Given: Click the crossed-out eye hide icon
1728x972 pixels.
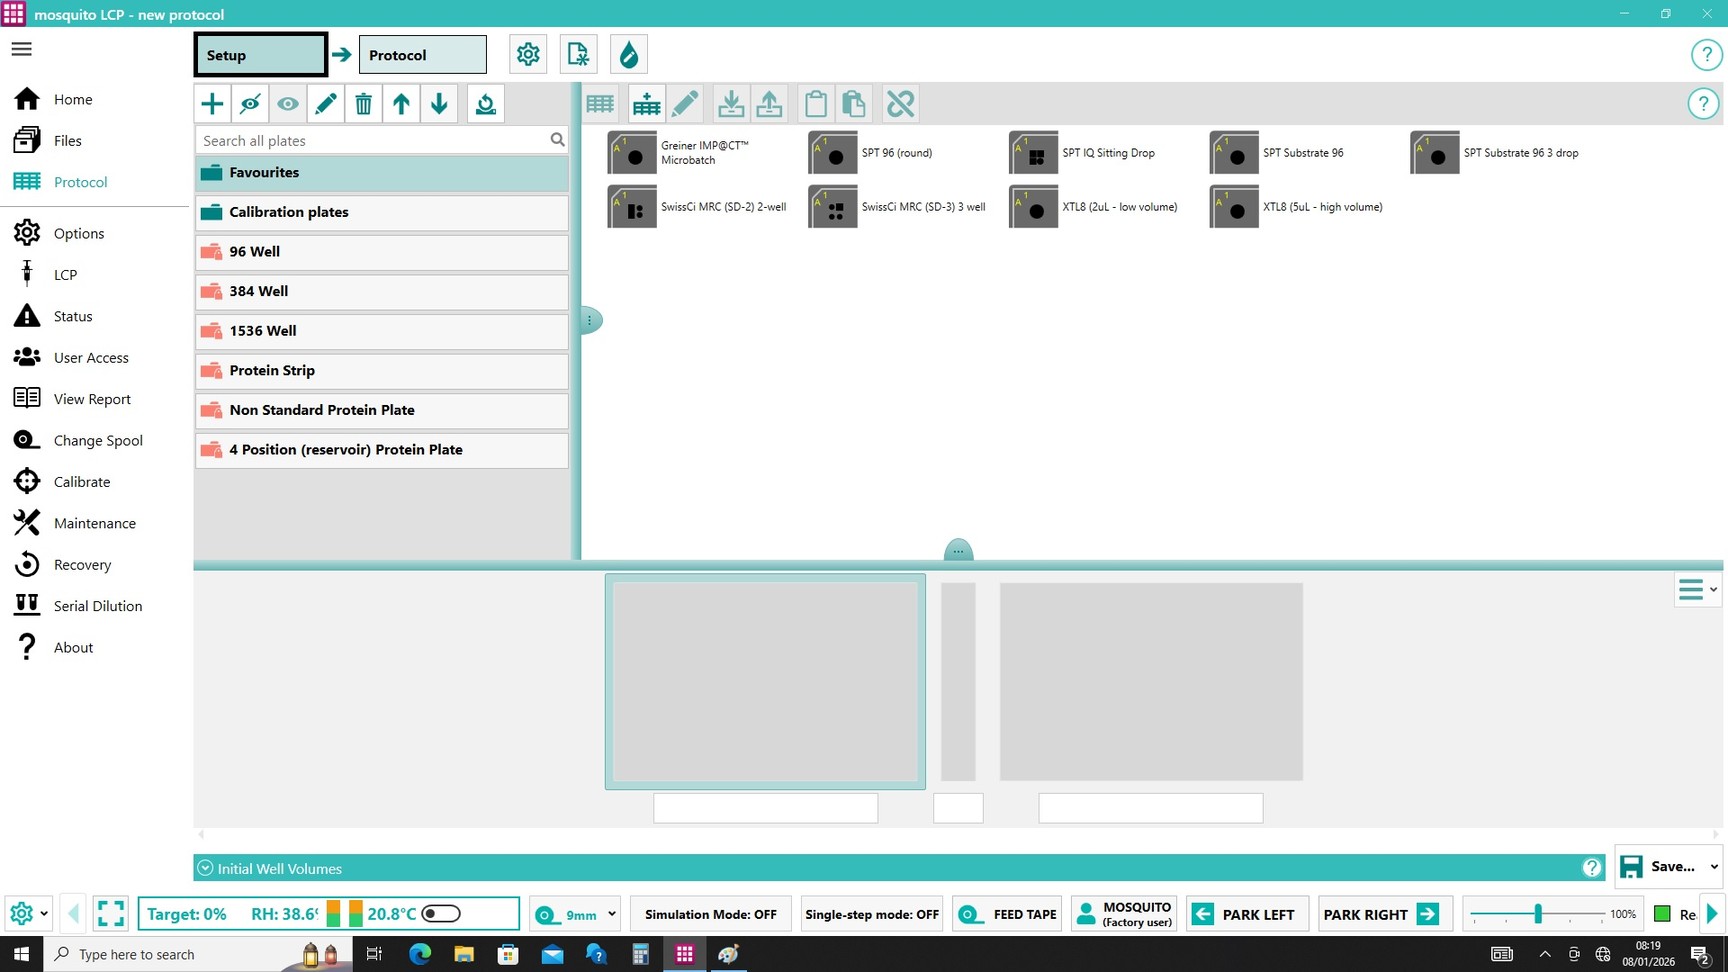Looking at the screenshot, I should pyautogui.click(x=250, y=104).
